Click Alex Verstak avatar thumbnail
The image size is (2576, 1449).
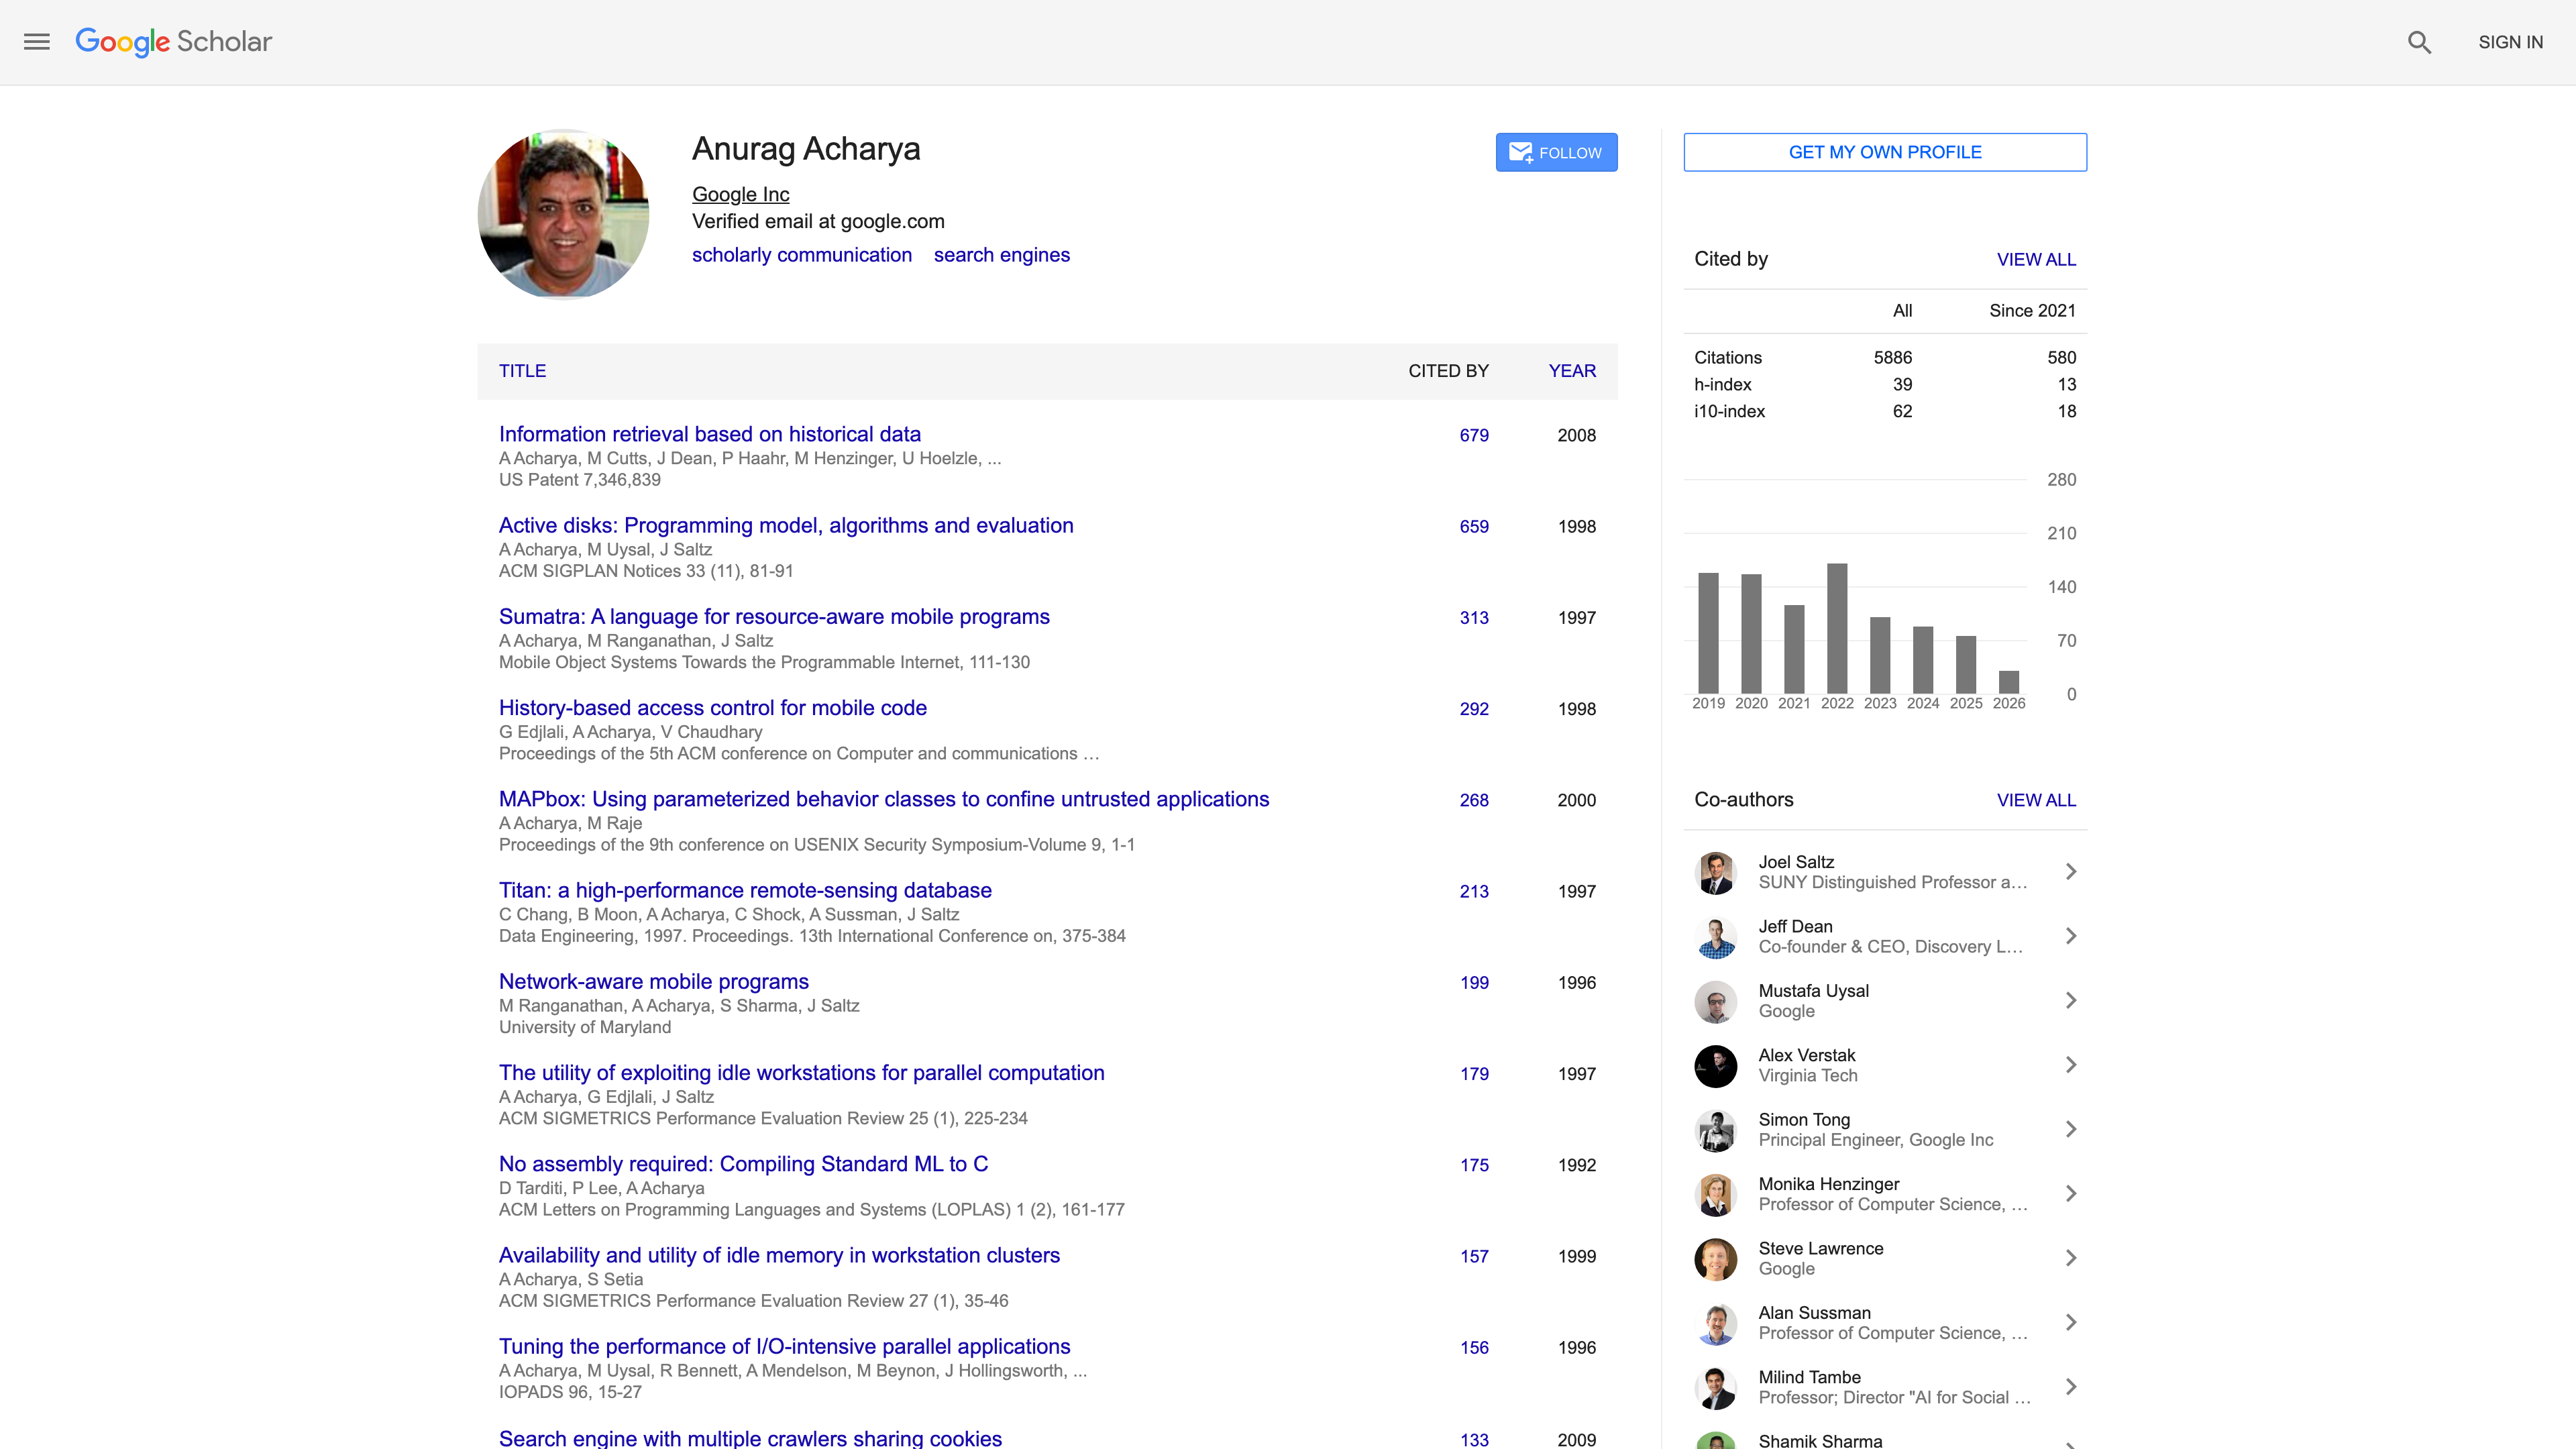[1716, 1066]
